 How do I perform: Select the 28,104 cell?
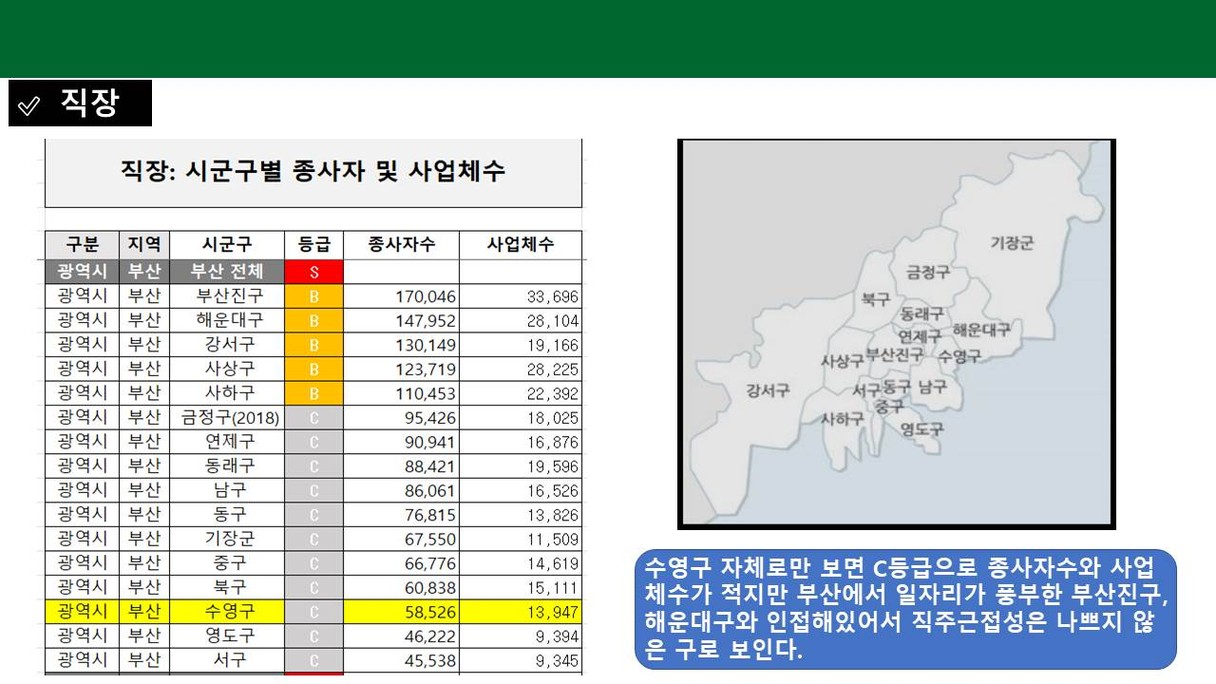point(520,320)
